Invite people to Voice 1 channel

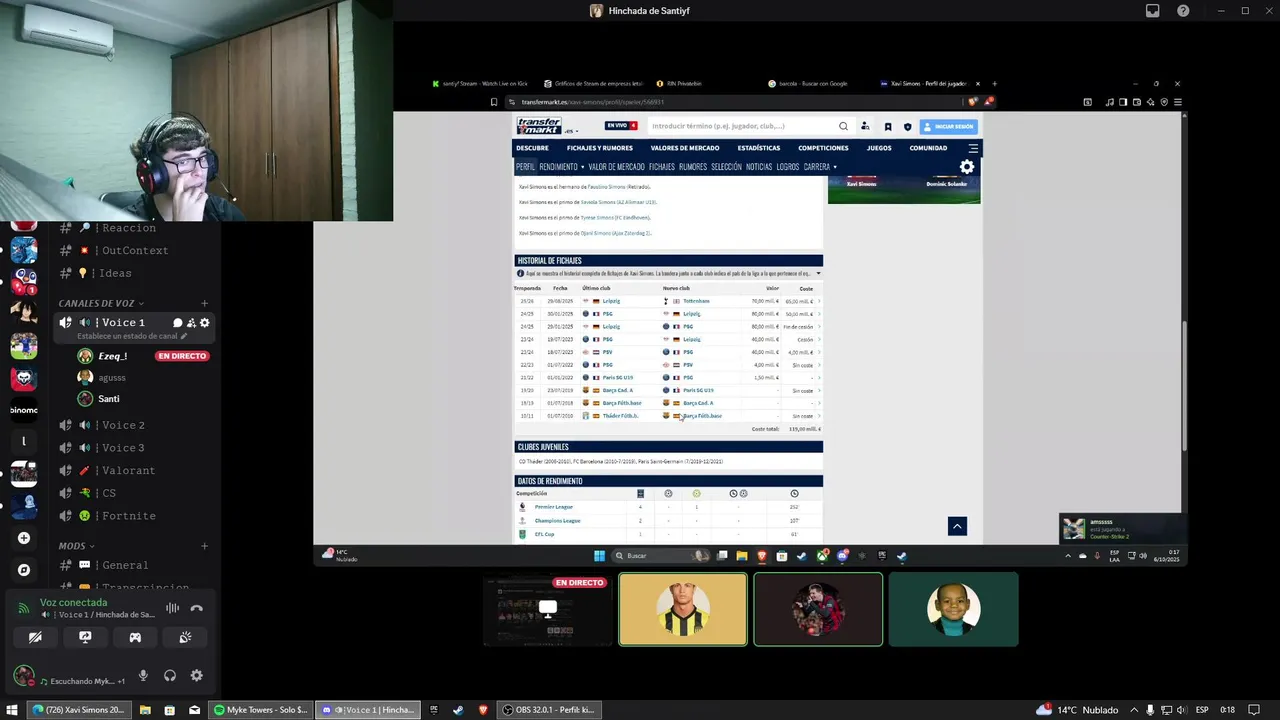[191, 323]
